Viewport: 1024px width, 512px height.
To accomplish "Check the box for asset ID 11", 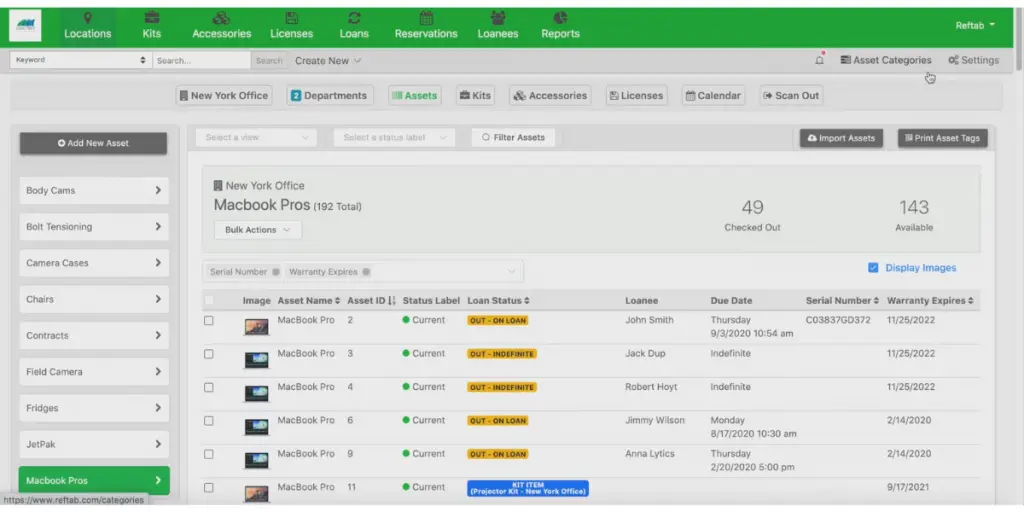I will click(209, 487).
